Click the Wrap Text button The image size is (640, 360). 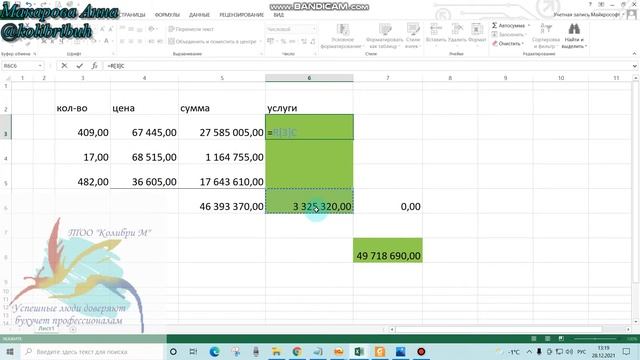click(191, 29)
